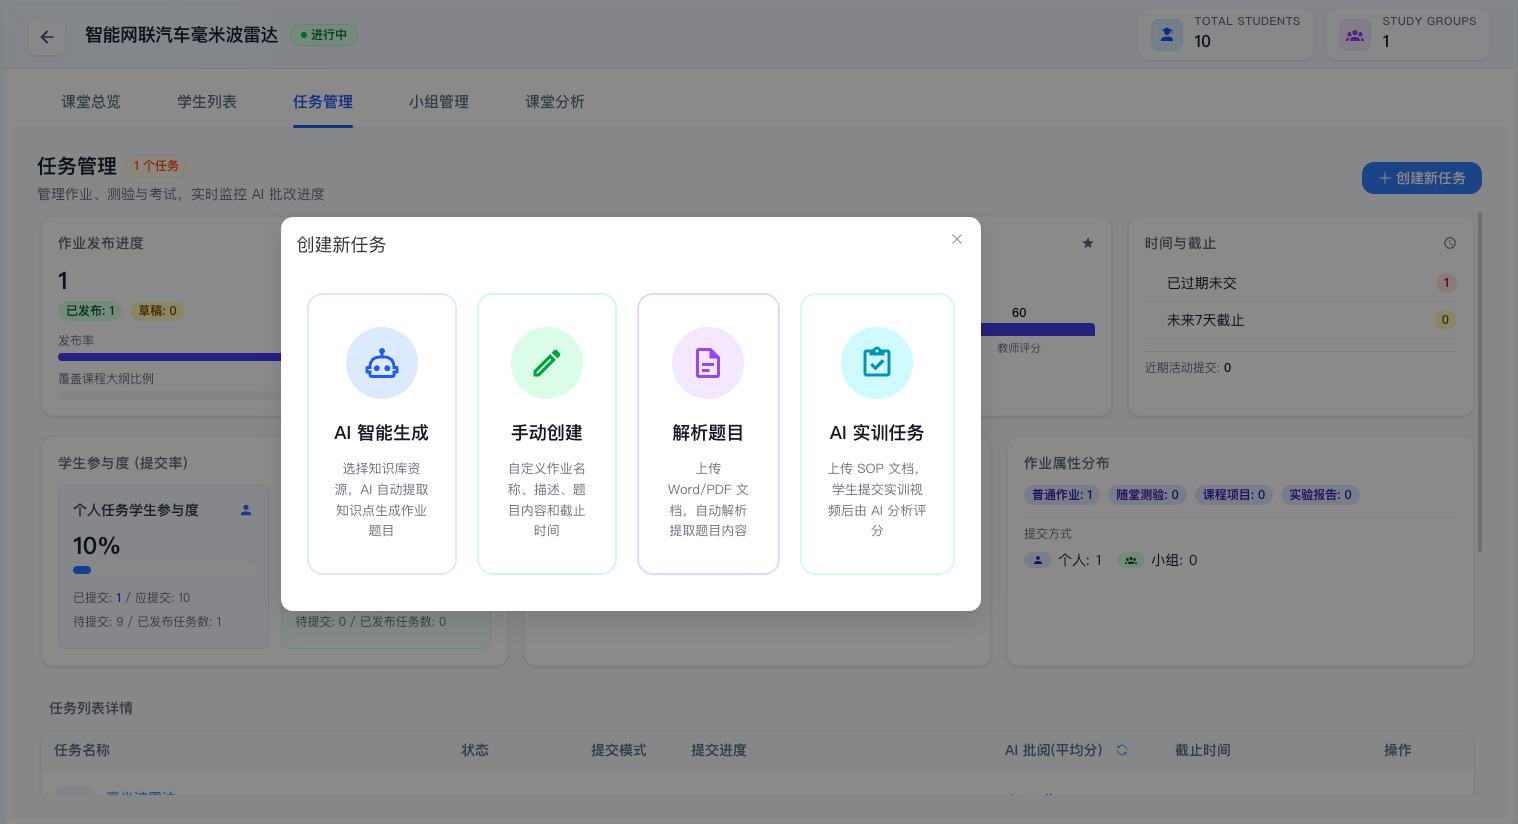Click the person icon in 个人任务学生参与度
This screenshot has height=824, width=1518.
click(246, 510)
